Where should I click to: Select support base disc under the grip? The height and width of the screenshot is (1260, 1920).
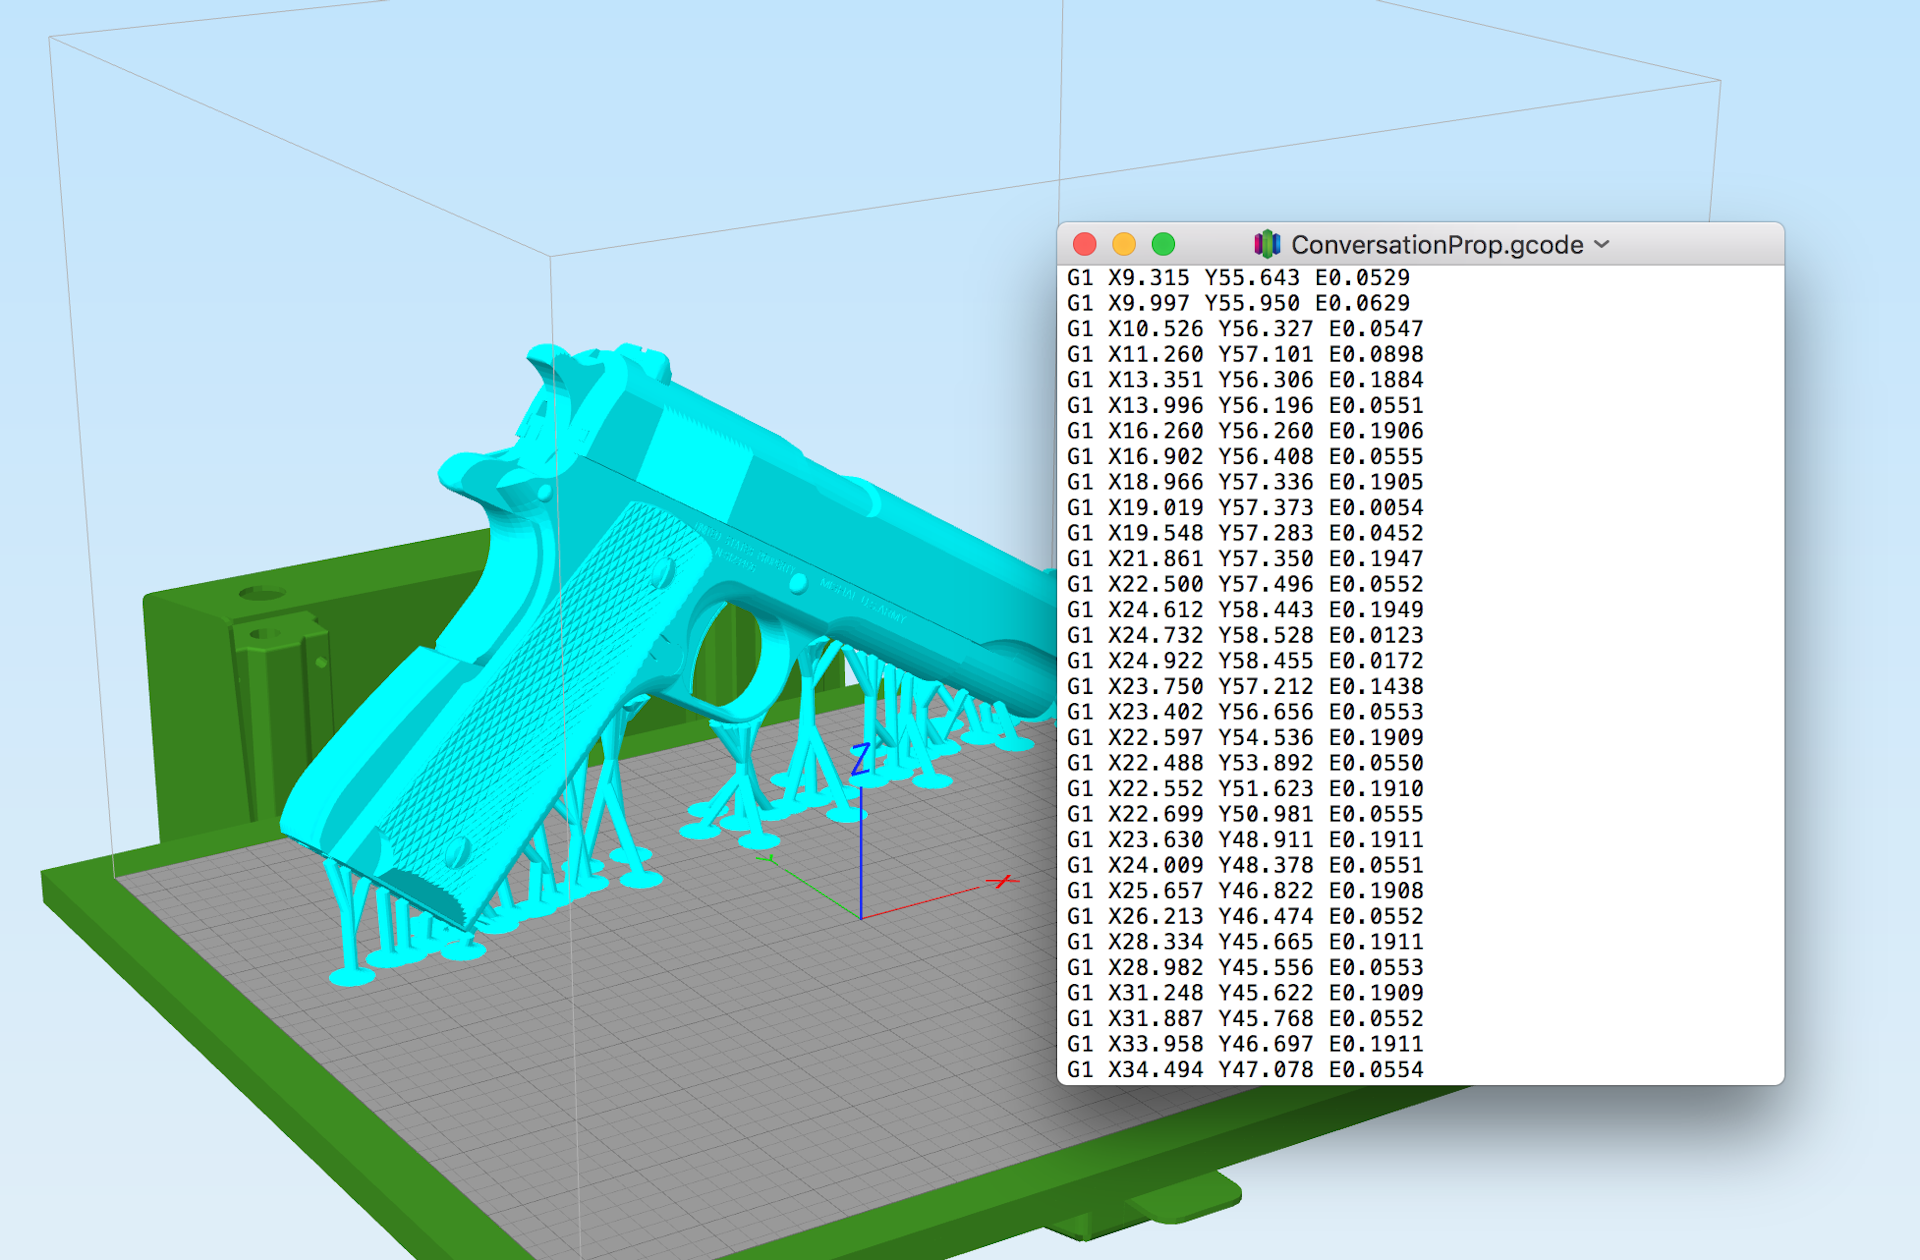(x=351, y=976)
